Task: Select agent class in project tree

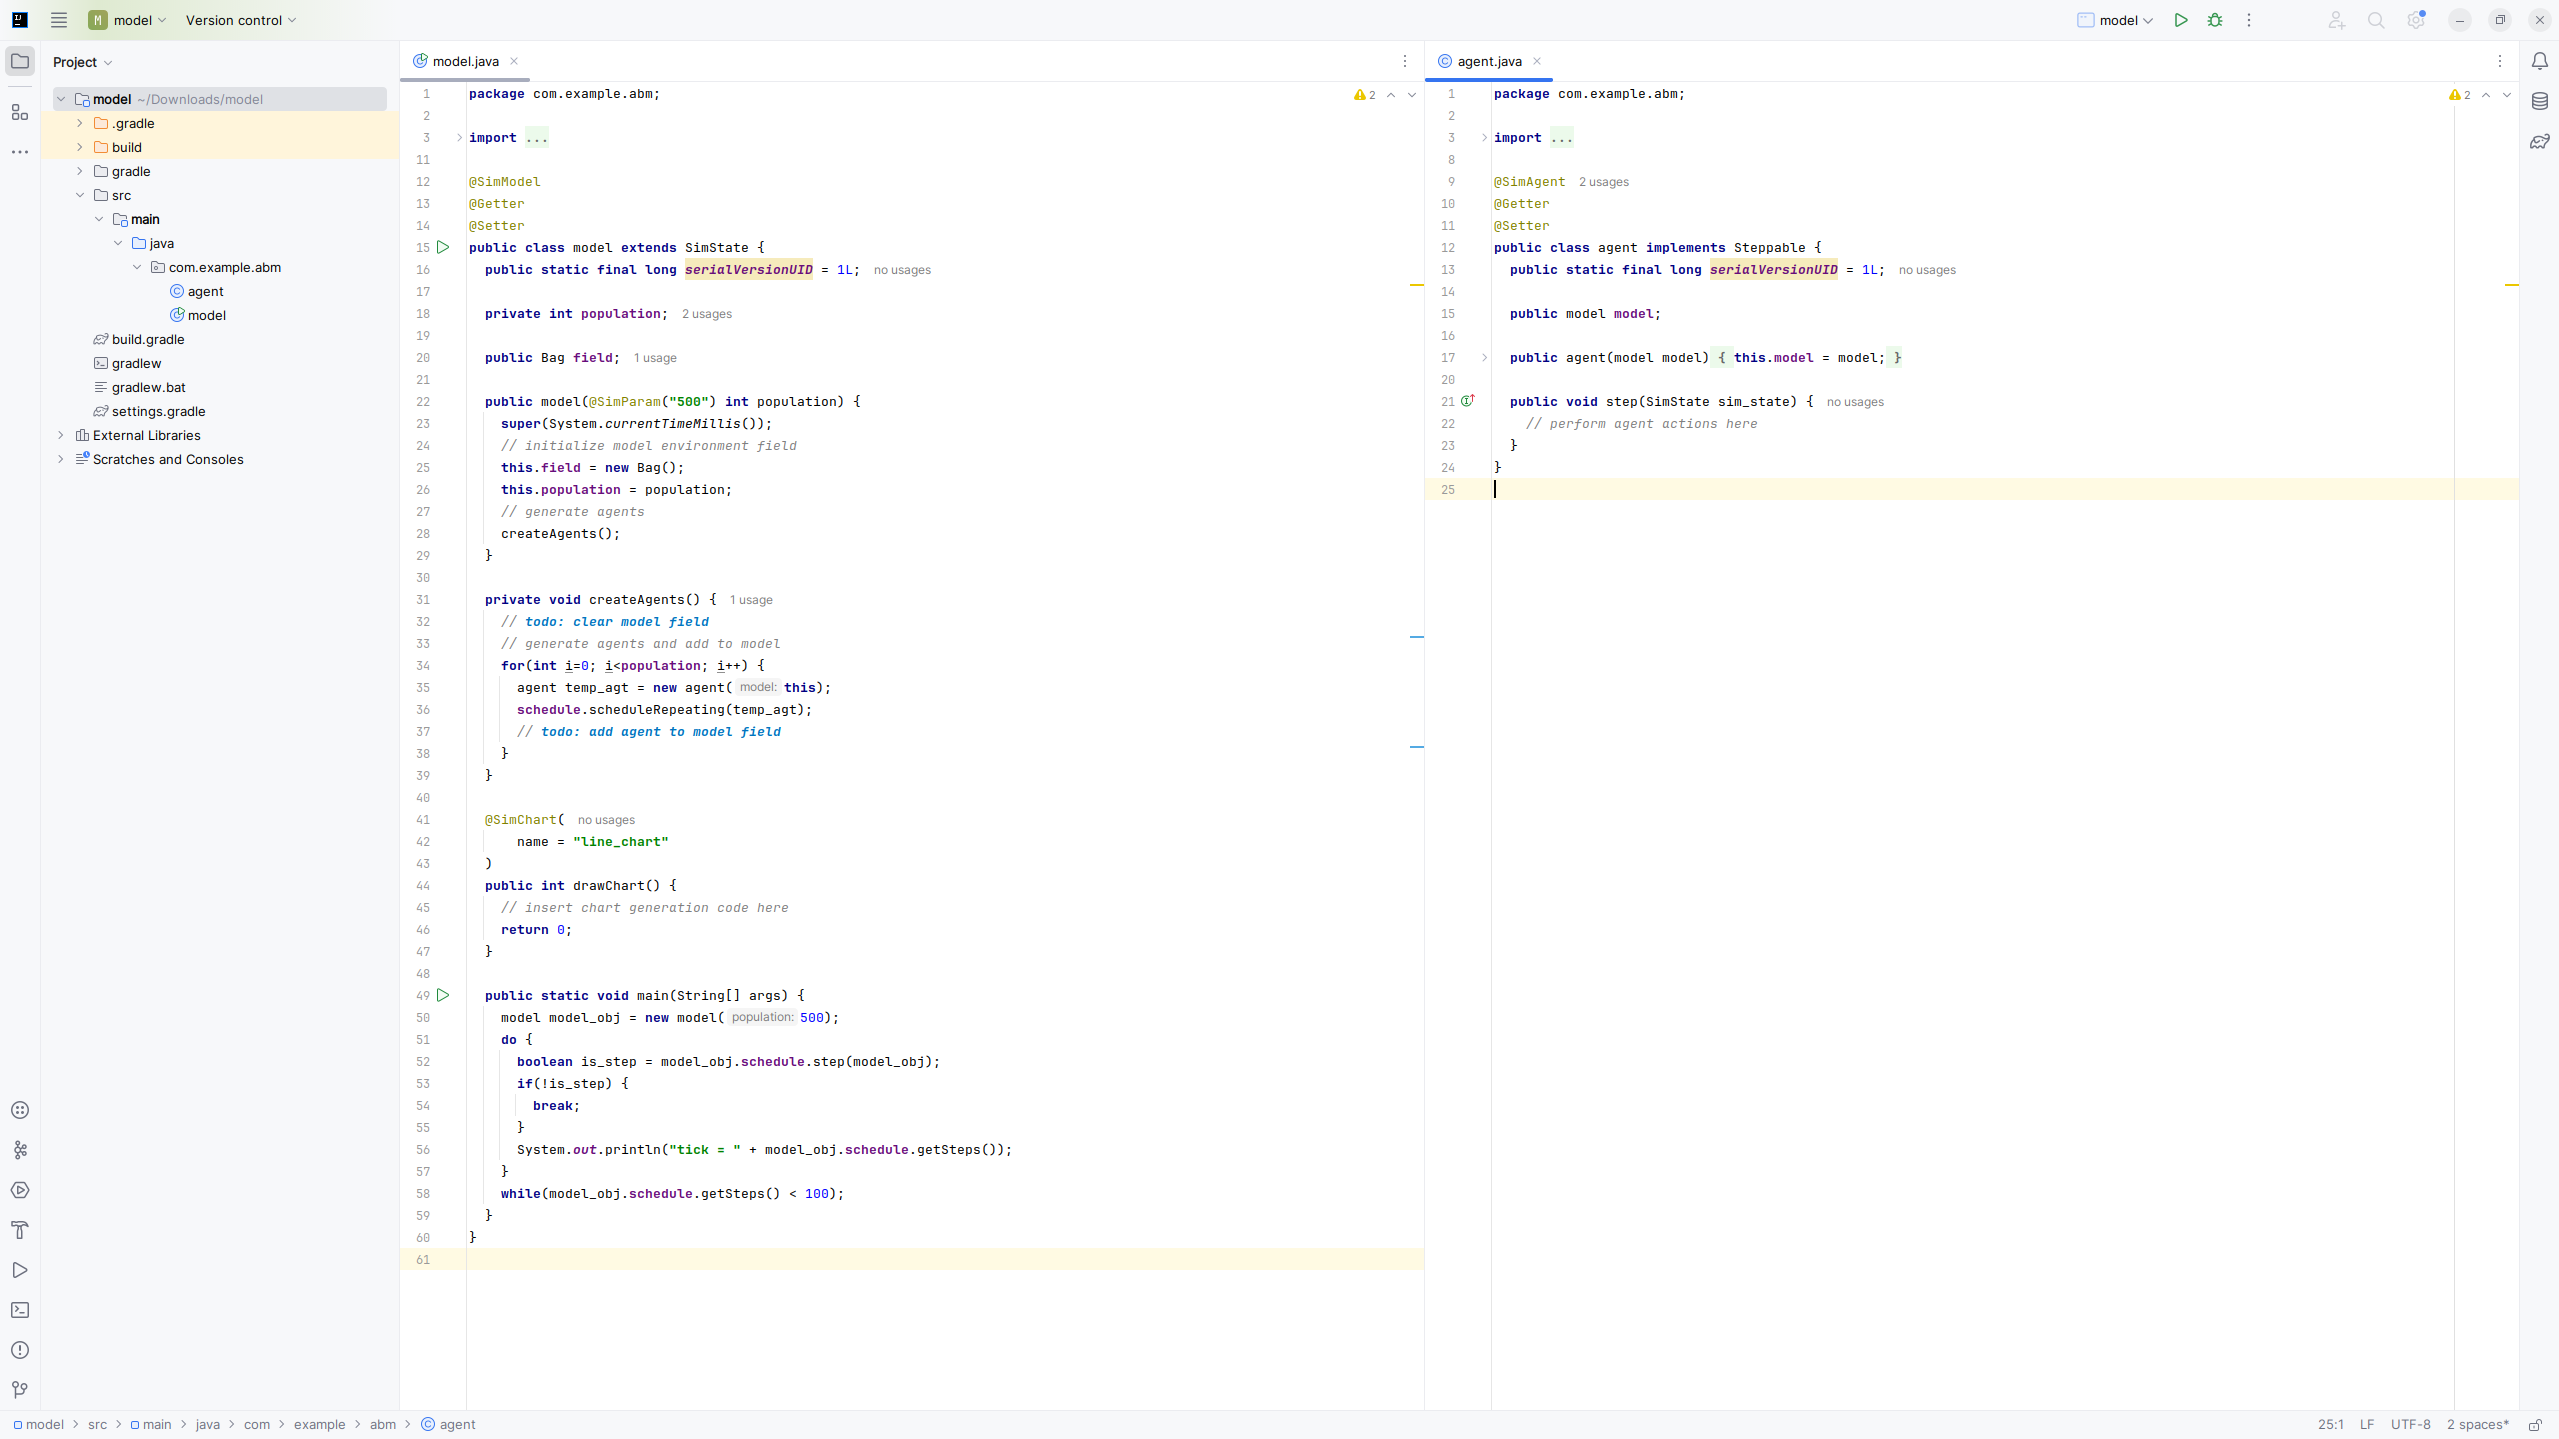Action: click(x=205, y=291)
